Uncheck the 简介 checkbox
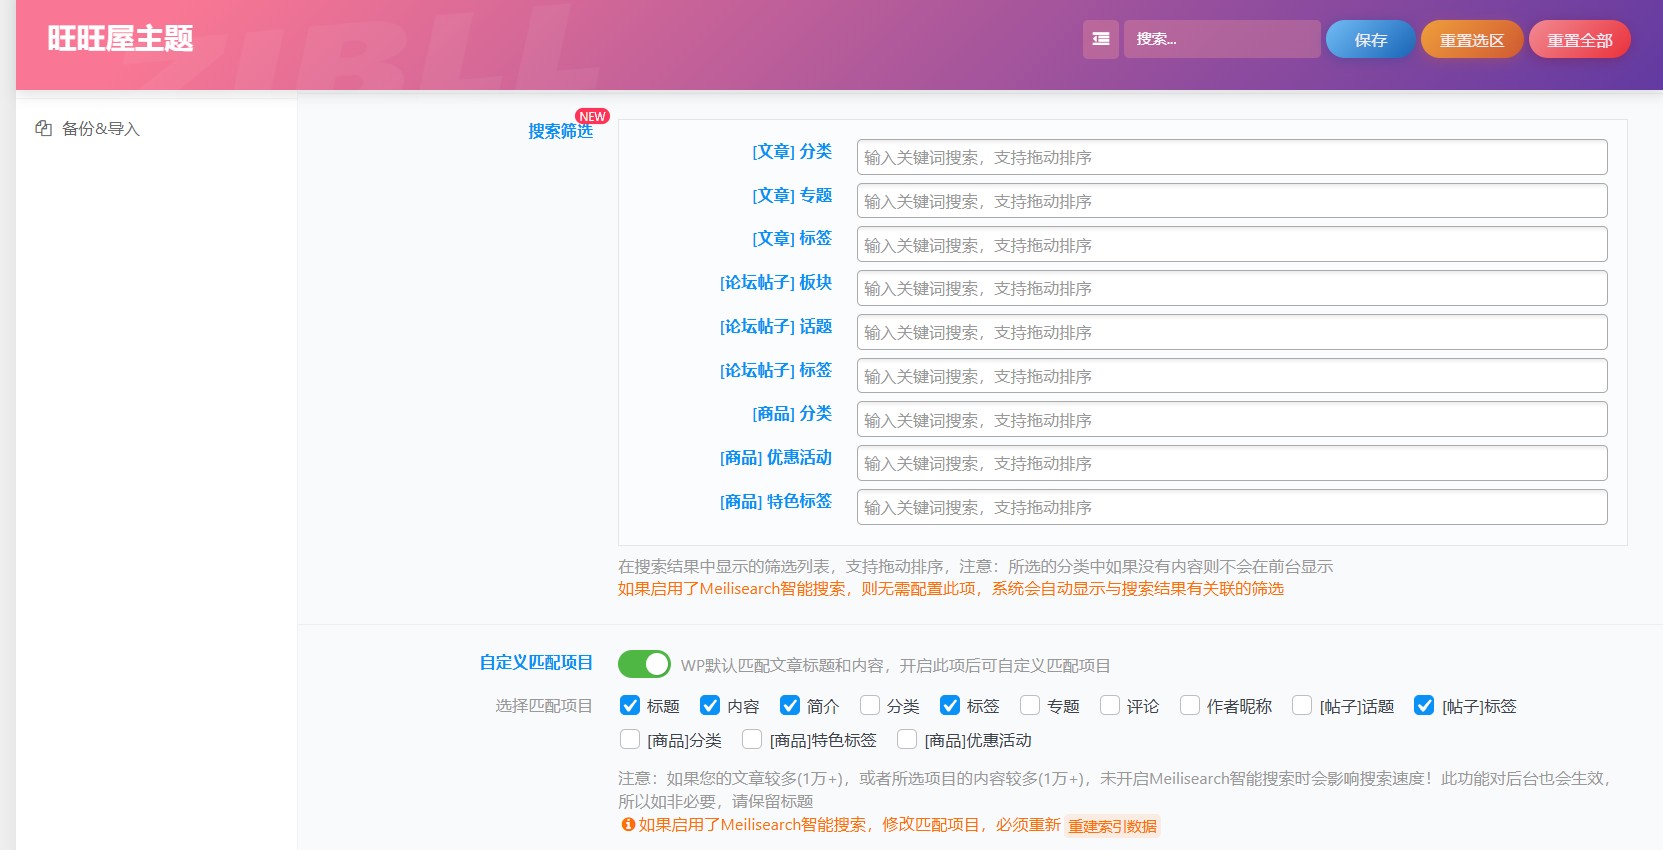This screenshot has height=850, width=1663. point(790,705)
